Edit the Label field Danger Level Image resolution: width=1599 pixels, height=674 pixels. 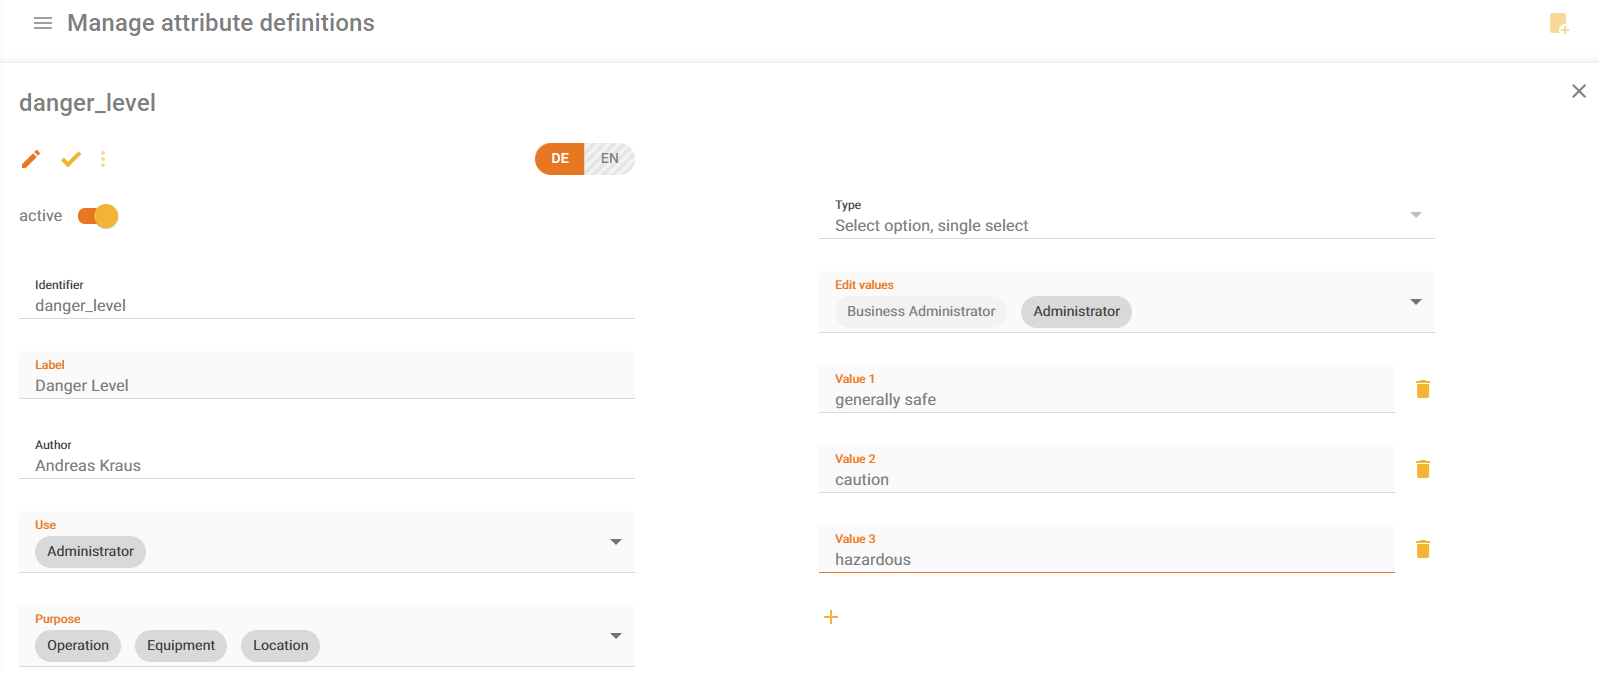(327, 375)
